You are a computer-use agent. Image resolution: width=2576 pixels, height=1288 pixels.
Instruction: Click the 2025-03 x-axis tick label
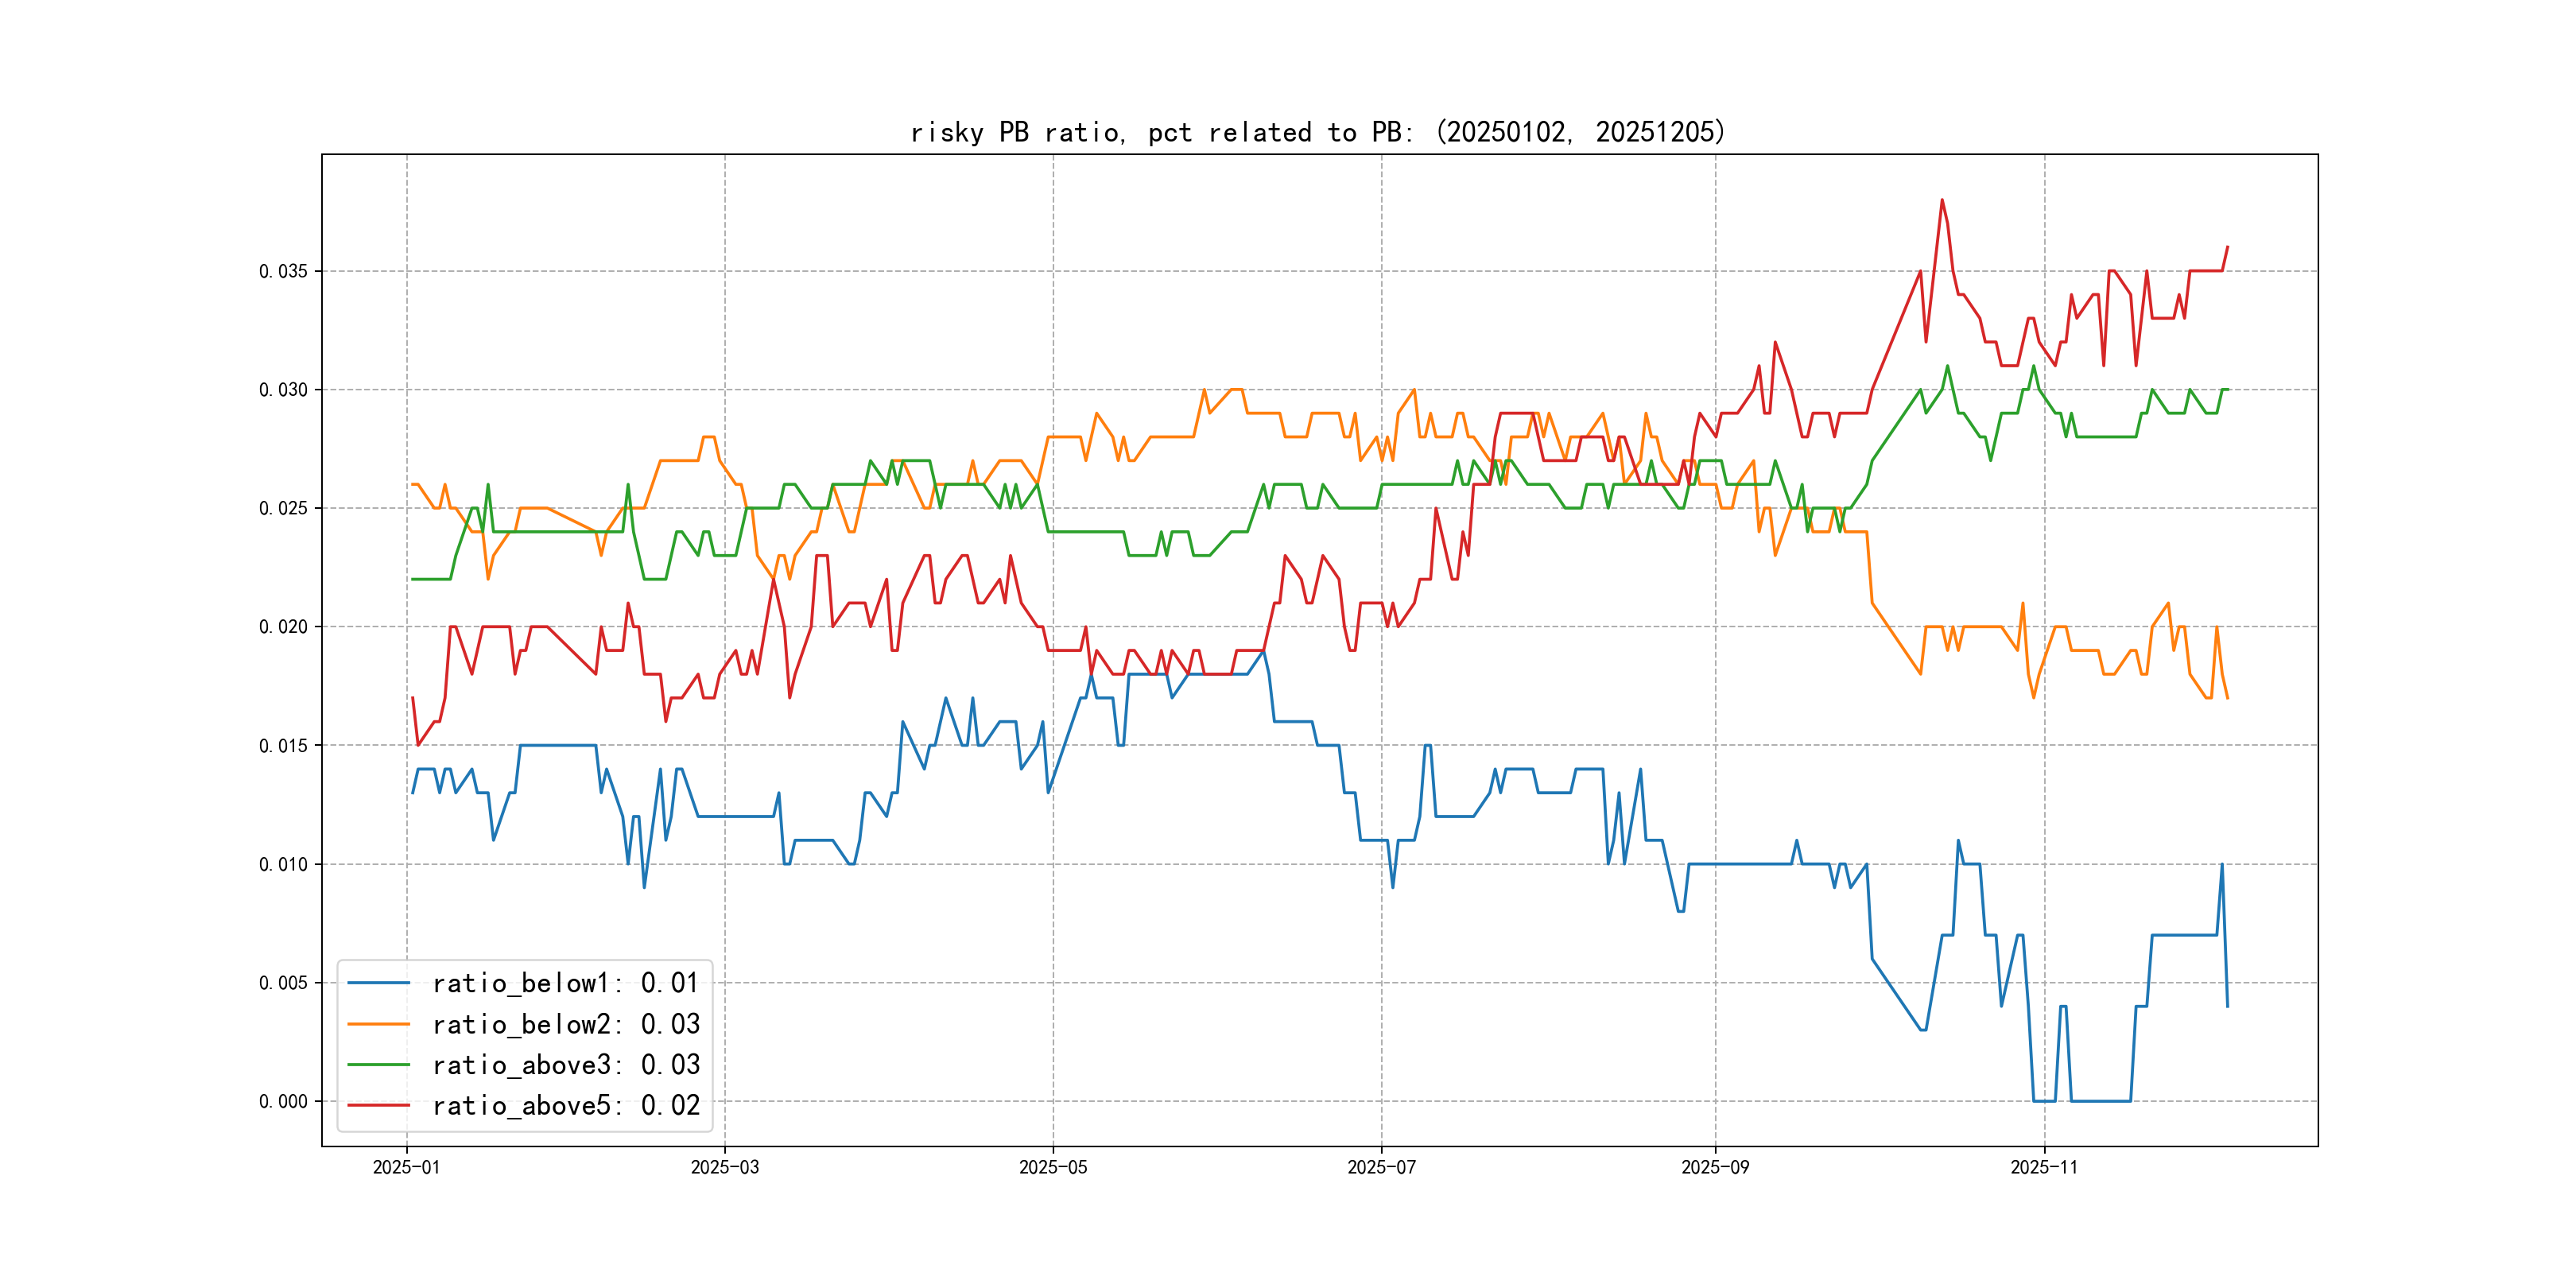[x=724, y=1167]
